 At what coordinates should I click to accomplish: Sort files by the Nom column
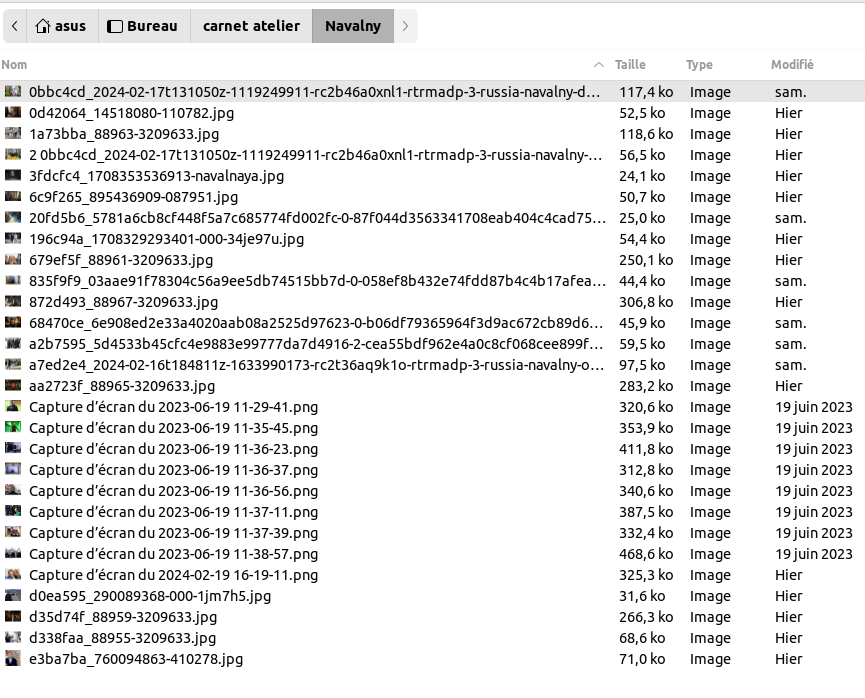click(x=14, y=65)
